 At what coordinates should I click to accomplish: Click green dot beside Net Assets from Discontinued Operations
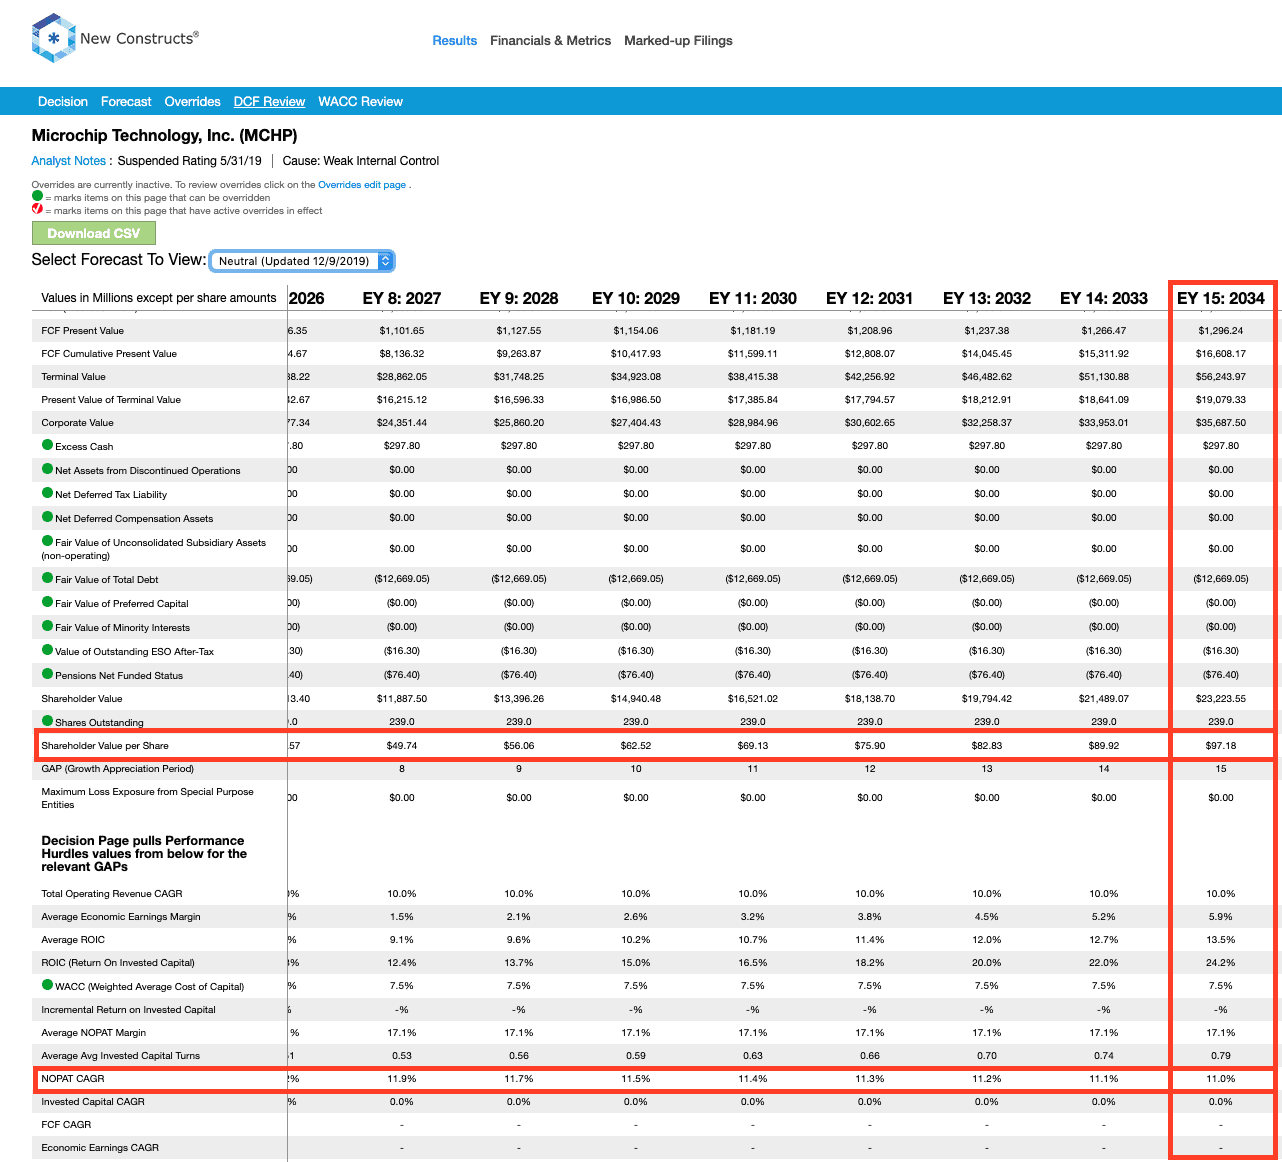47,470
